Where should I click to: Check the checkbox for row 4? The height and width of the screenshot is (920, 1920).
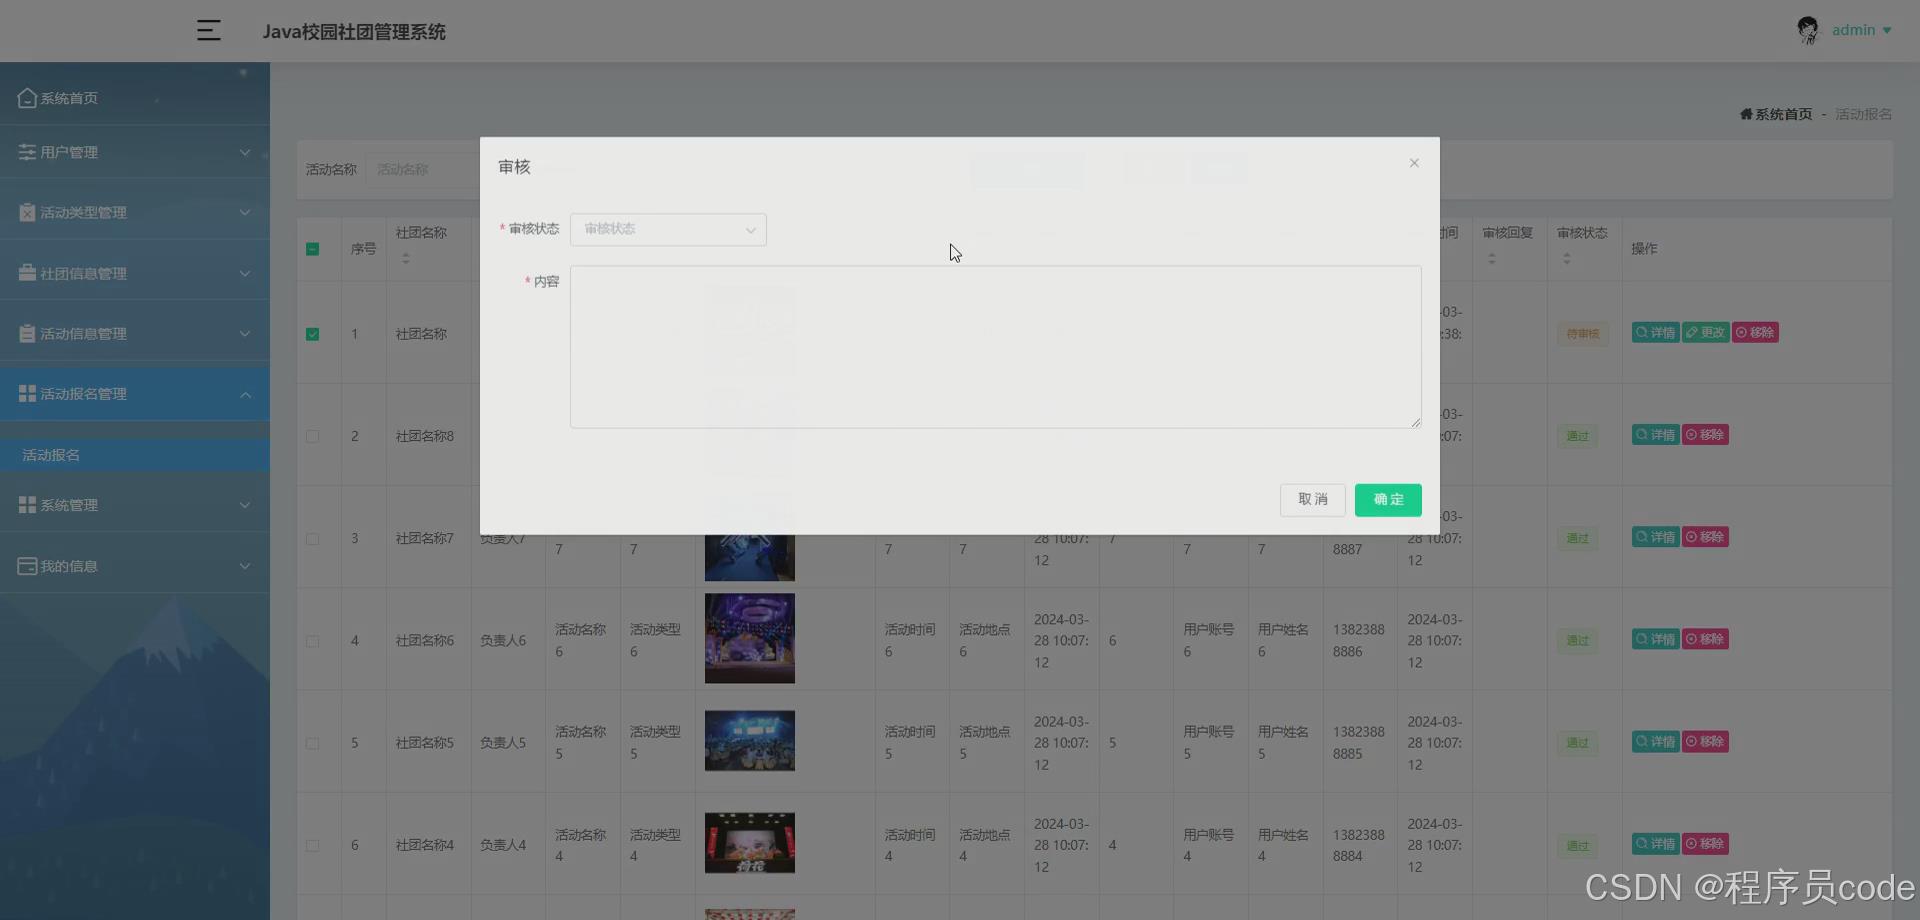(x=313, y=641)
